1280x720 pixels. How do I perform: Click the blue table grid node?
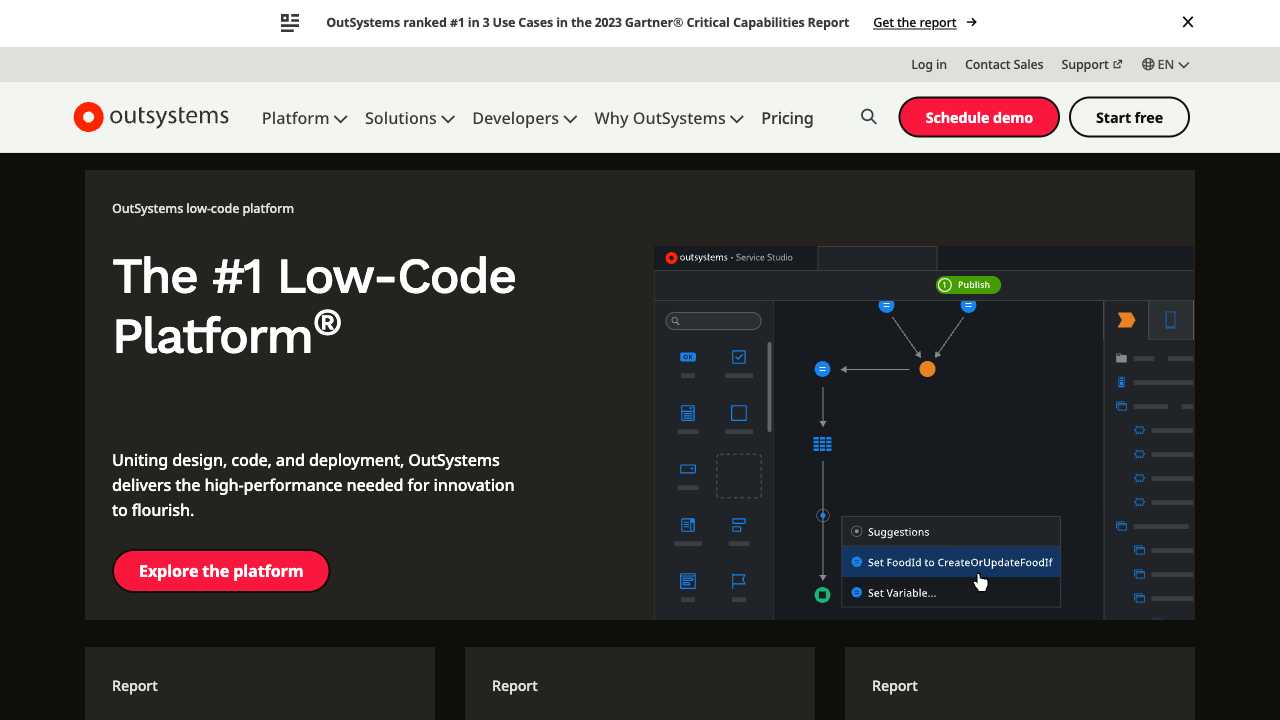coord(822,444)
